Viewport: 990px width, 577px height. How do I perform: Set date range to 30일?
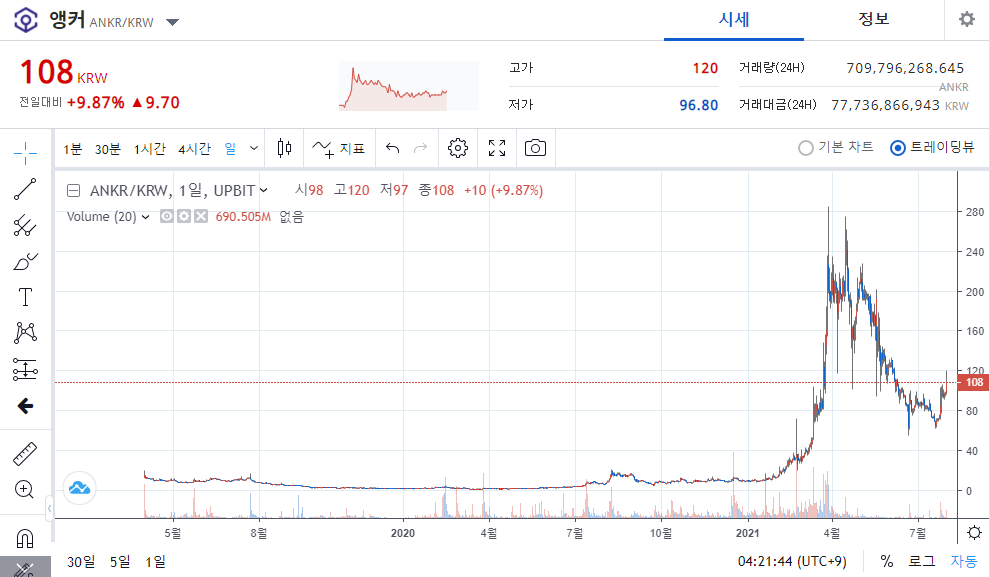click(x=81, y=561)
